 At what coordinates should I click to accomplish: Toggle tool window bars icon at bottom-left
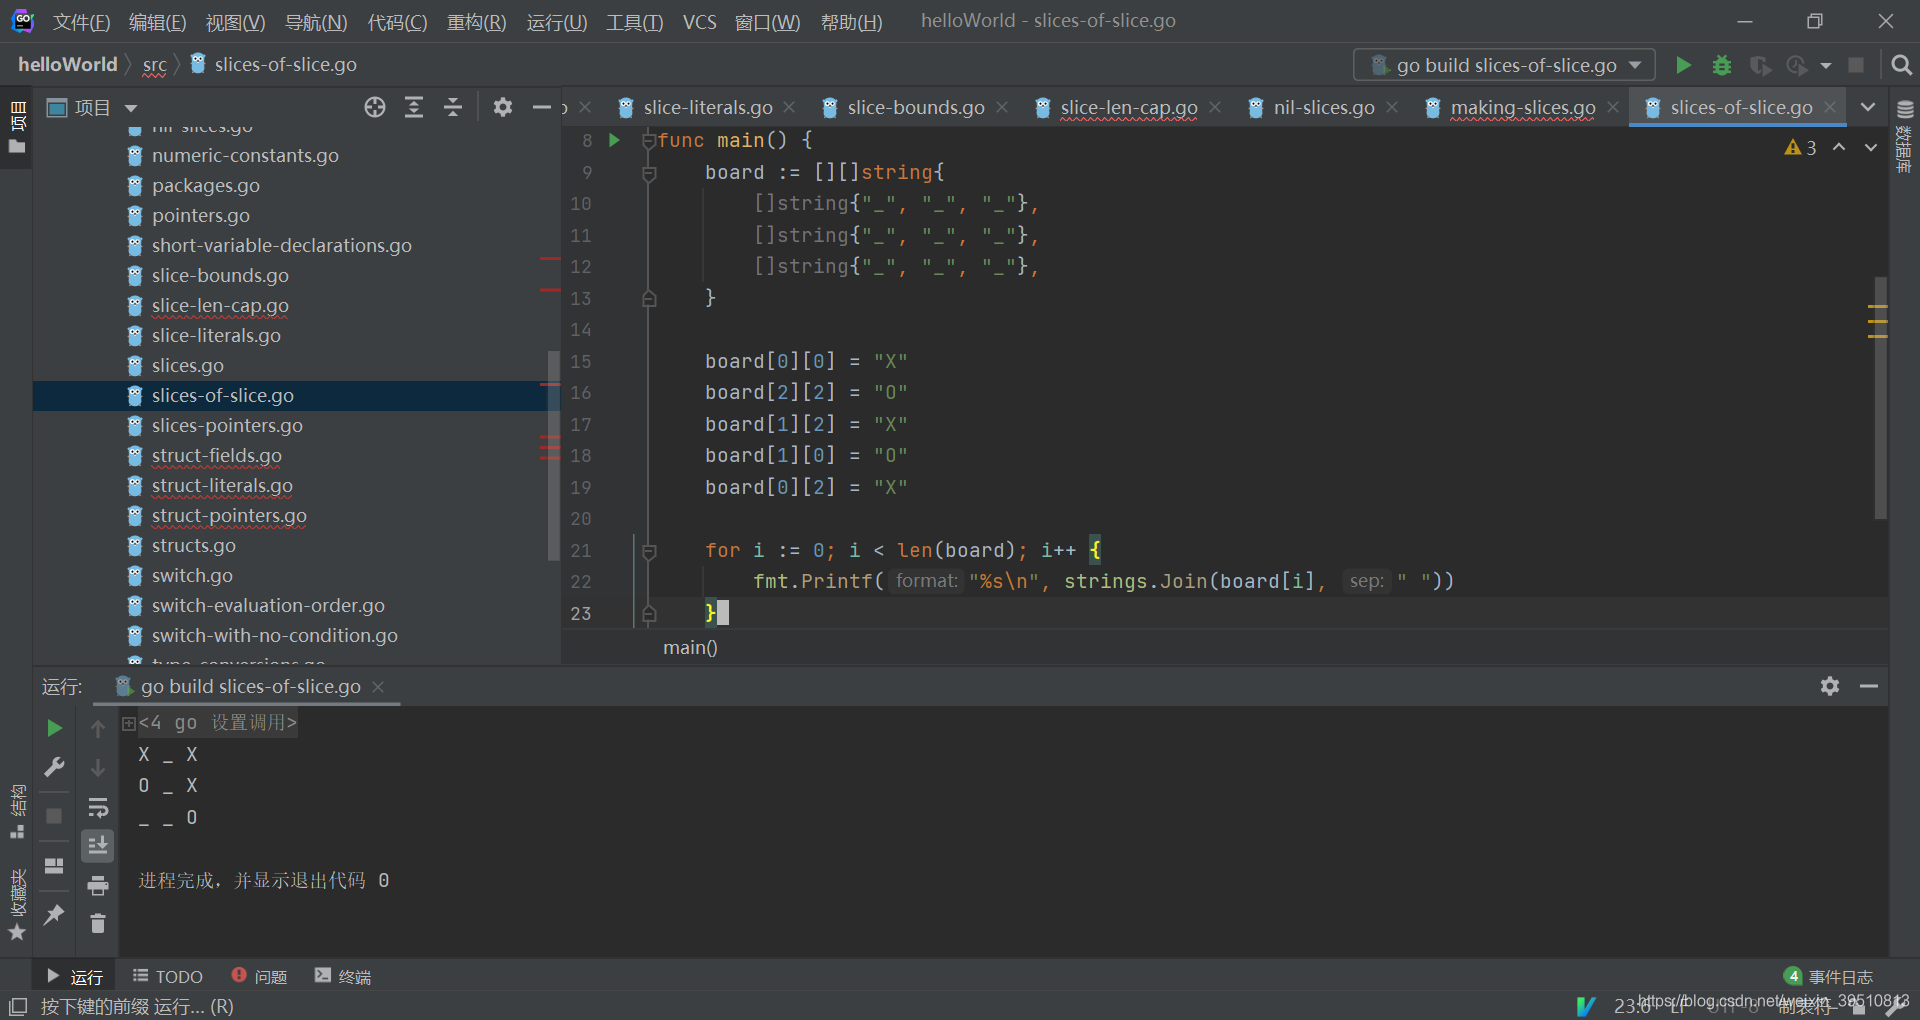click(18, 1006)
